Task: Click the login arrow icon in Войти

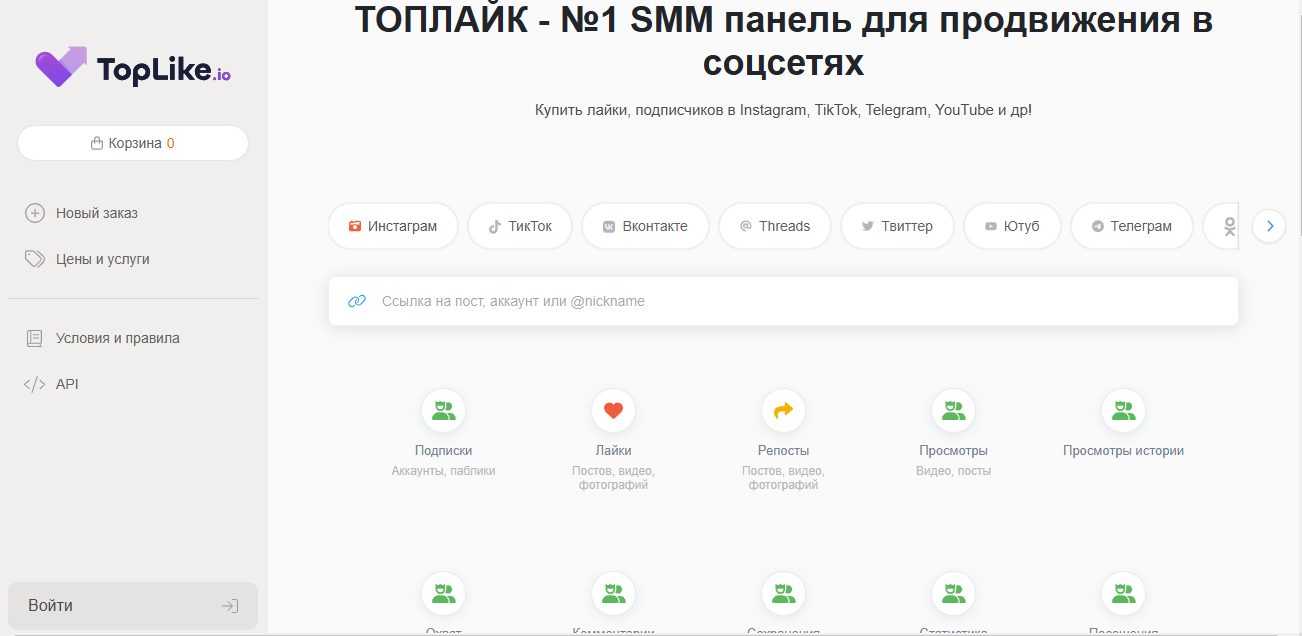Action: point(229,606)
